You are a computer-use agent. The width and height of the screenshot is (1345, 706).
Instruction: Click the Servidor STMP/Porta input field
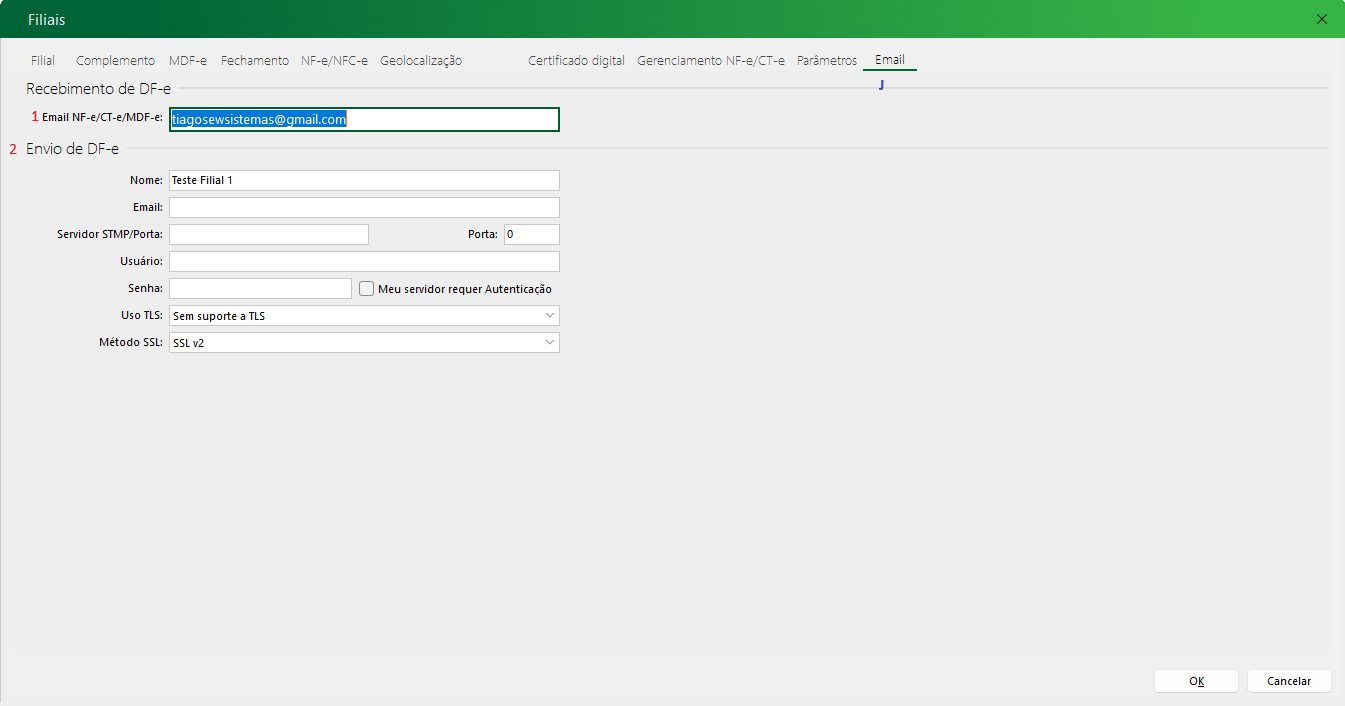269,235
